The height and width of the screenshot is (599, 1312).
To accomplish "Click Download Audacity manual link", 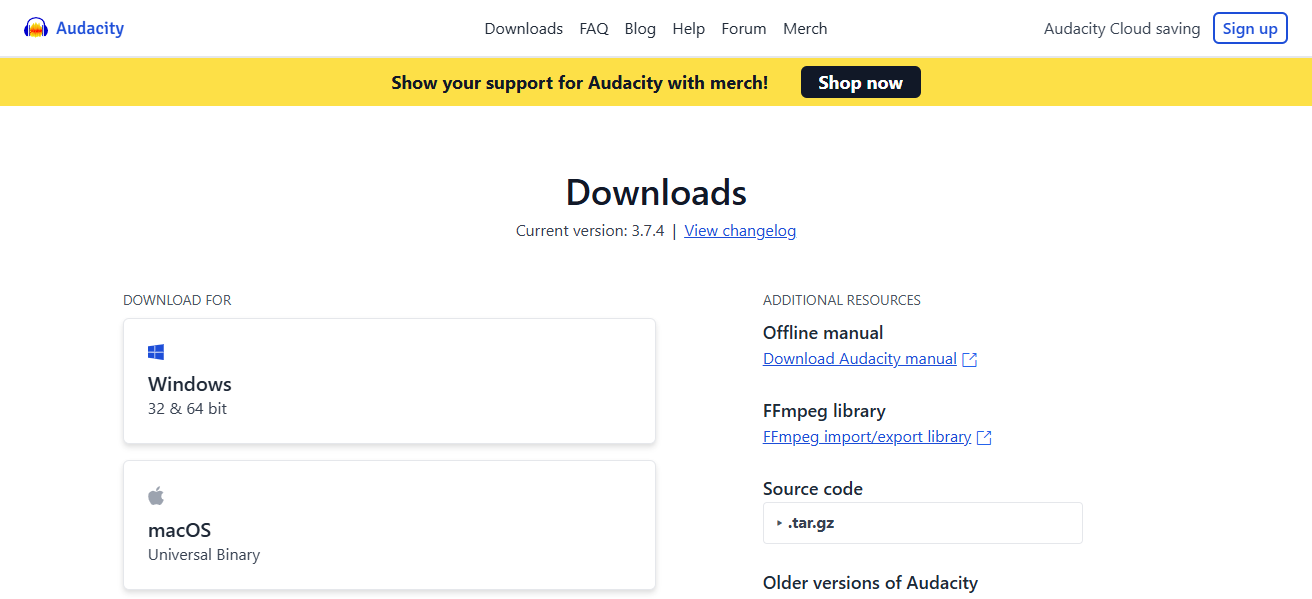I will click(860, 359).
